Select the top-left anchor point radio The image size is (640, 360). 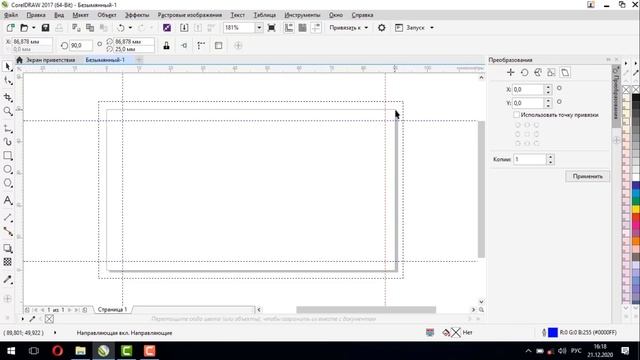click(518, 125)
